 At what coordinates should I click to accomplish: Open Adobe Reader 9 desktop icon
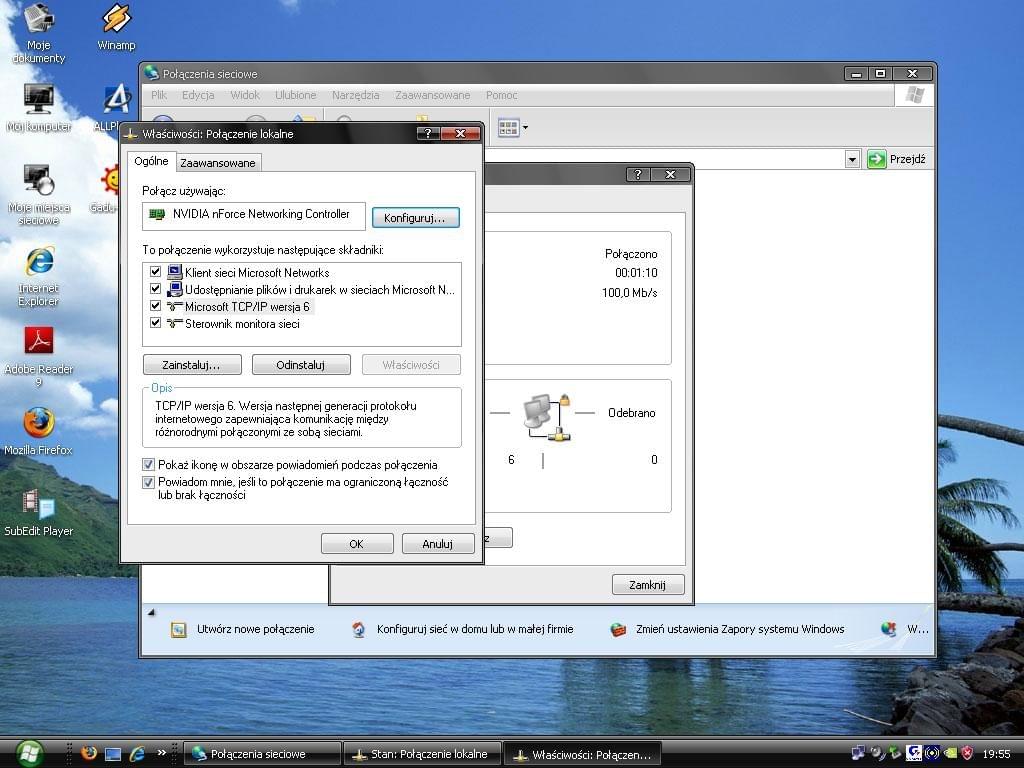point(39,357)
